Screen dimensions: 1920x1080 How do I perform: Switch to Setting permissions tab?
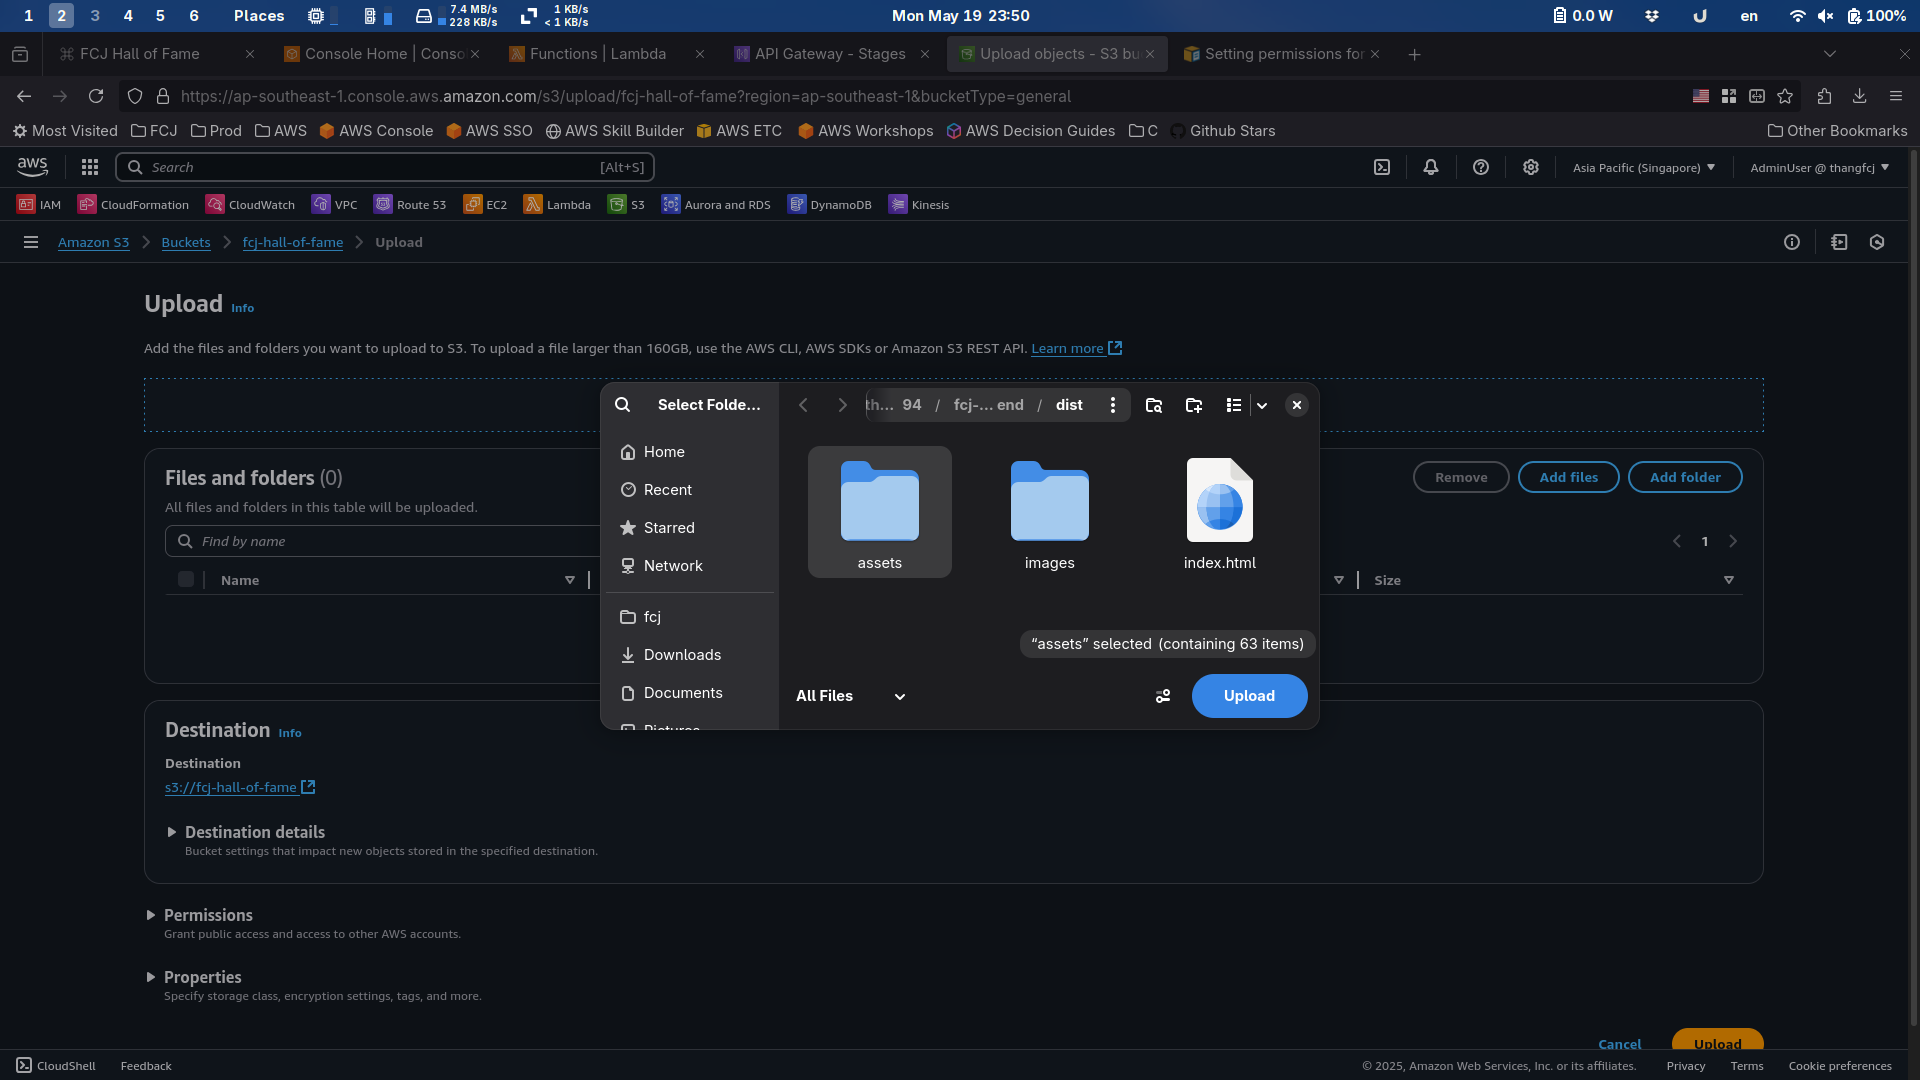[1284, 54]
